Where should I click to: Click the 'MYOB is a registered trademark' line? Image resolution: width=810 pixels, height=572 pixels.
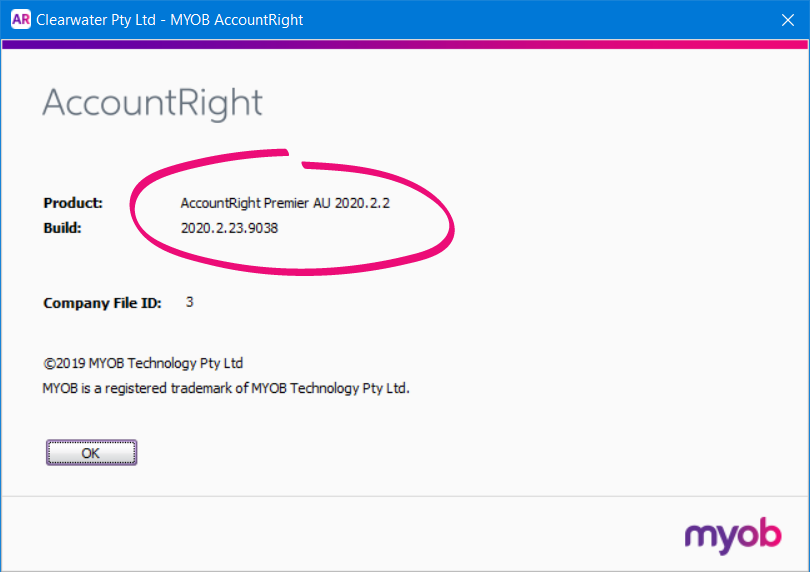click(x=226, y=388)
